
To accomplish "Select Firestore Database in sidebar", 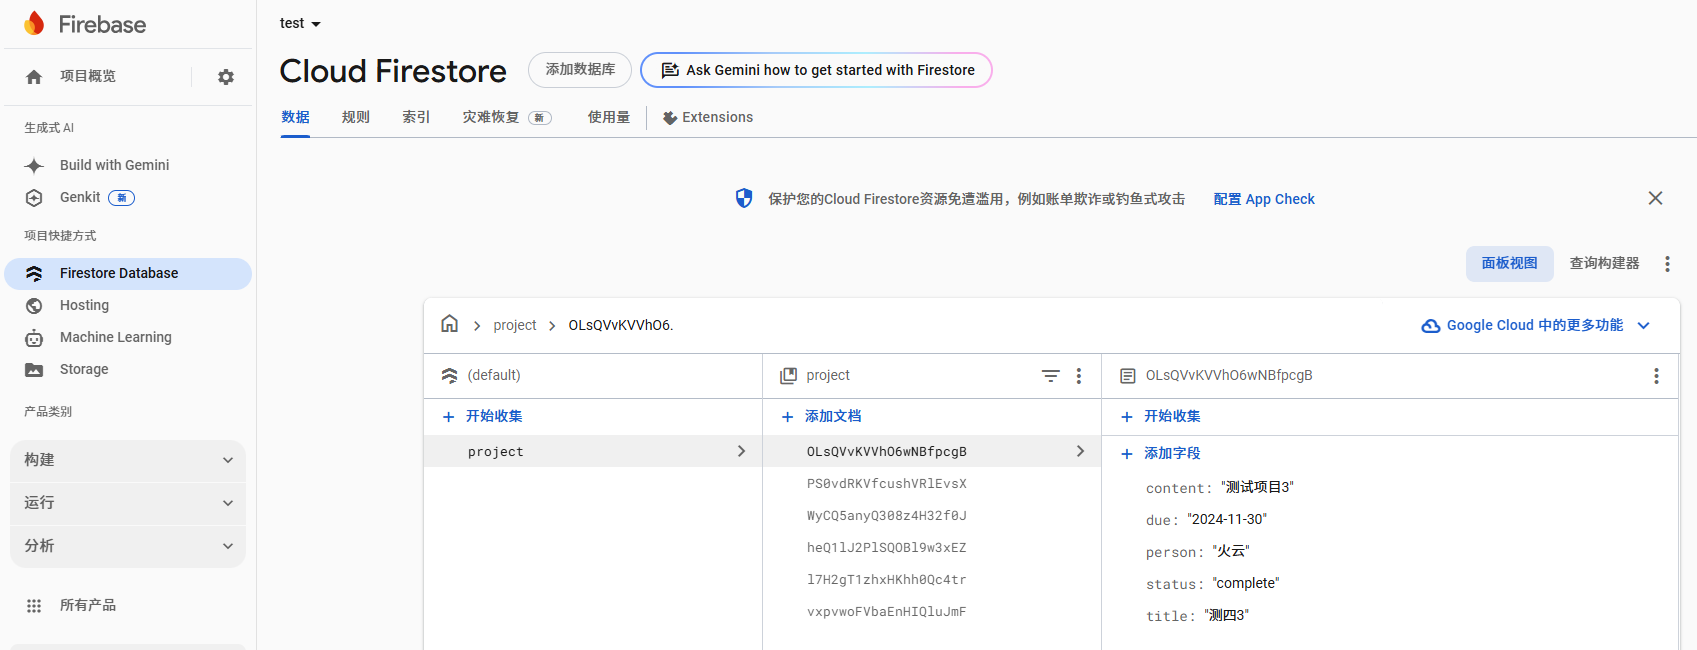I will [x=128, y=273].
